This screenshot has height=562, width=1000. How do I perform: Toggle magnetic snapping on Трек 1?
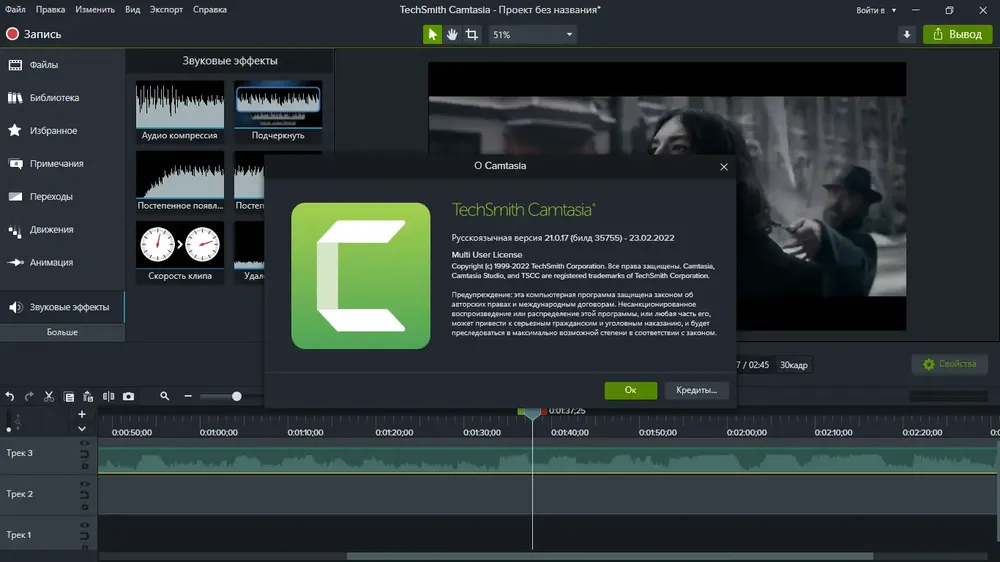click(84, 536)
